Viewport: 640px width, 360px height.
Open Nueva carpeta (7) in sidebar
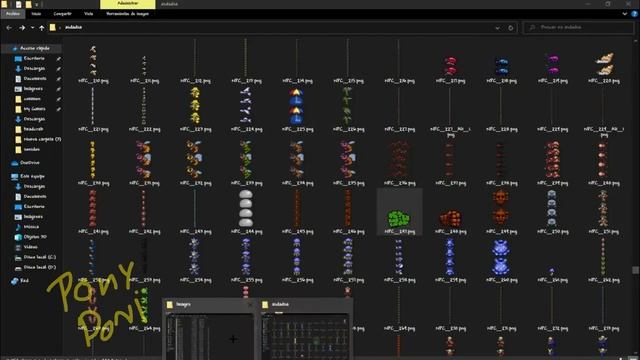(x=42, y=139)
